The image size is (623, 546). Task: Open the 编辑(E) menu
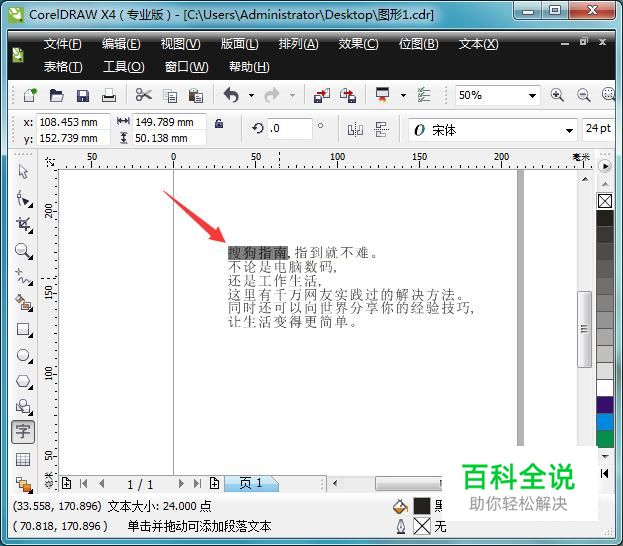(x=121, y=44)
